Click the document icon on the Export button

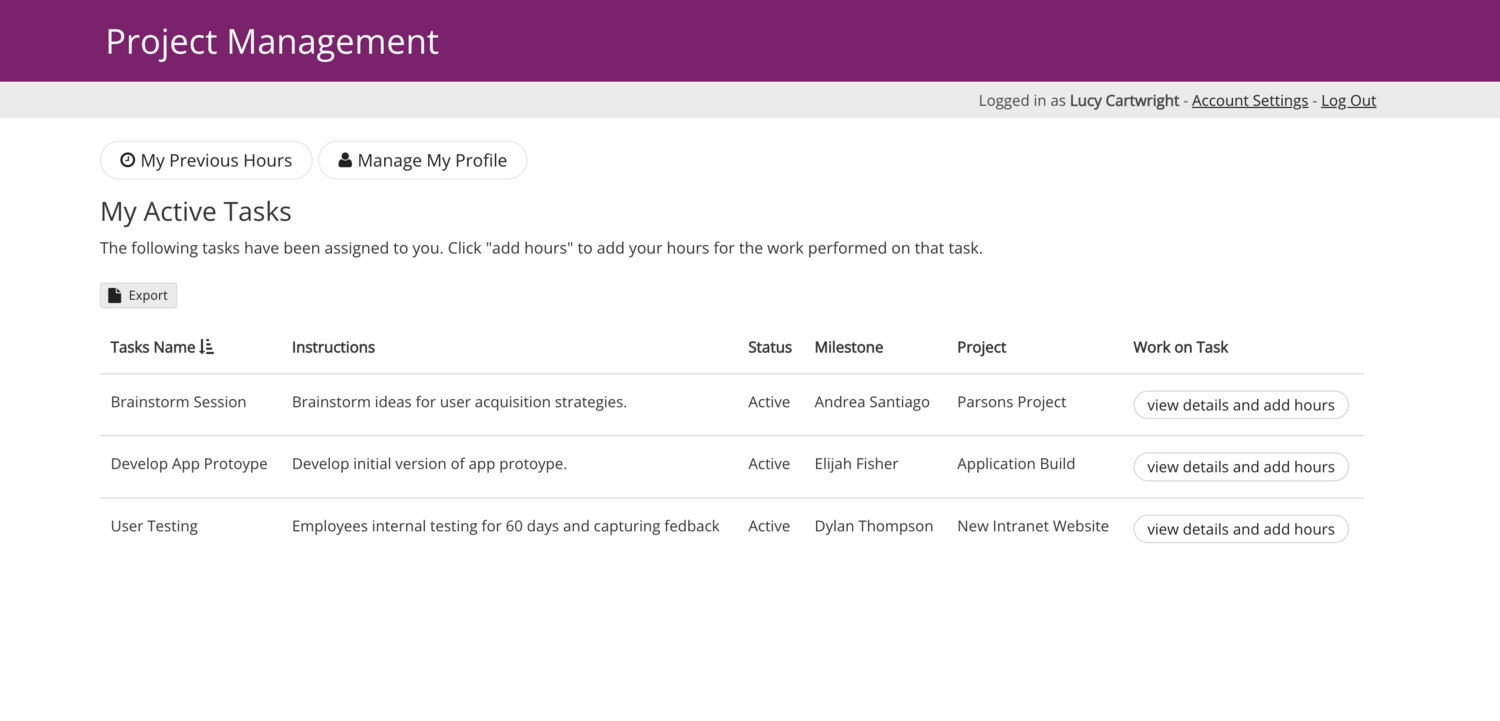117,295
